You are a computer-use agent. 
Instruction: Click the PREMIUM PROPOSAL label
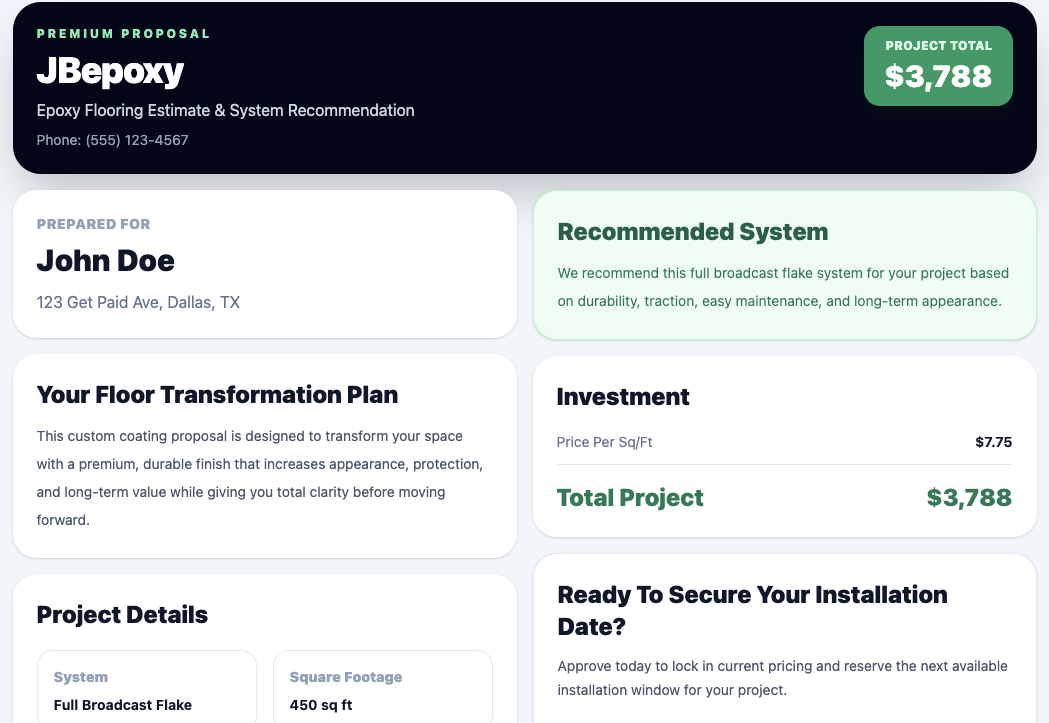[x=123, y=33]
